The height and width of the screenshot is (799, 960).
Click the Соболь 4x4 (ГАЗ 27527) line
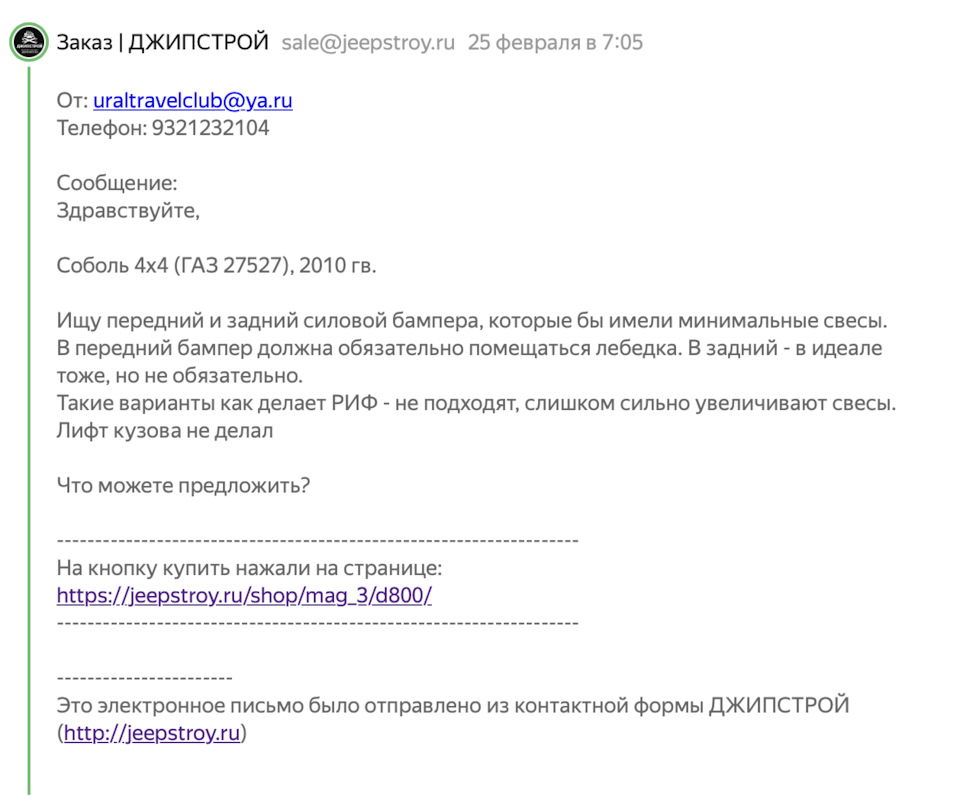(x=216, y=266)
